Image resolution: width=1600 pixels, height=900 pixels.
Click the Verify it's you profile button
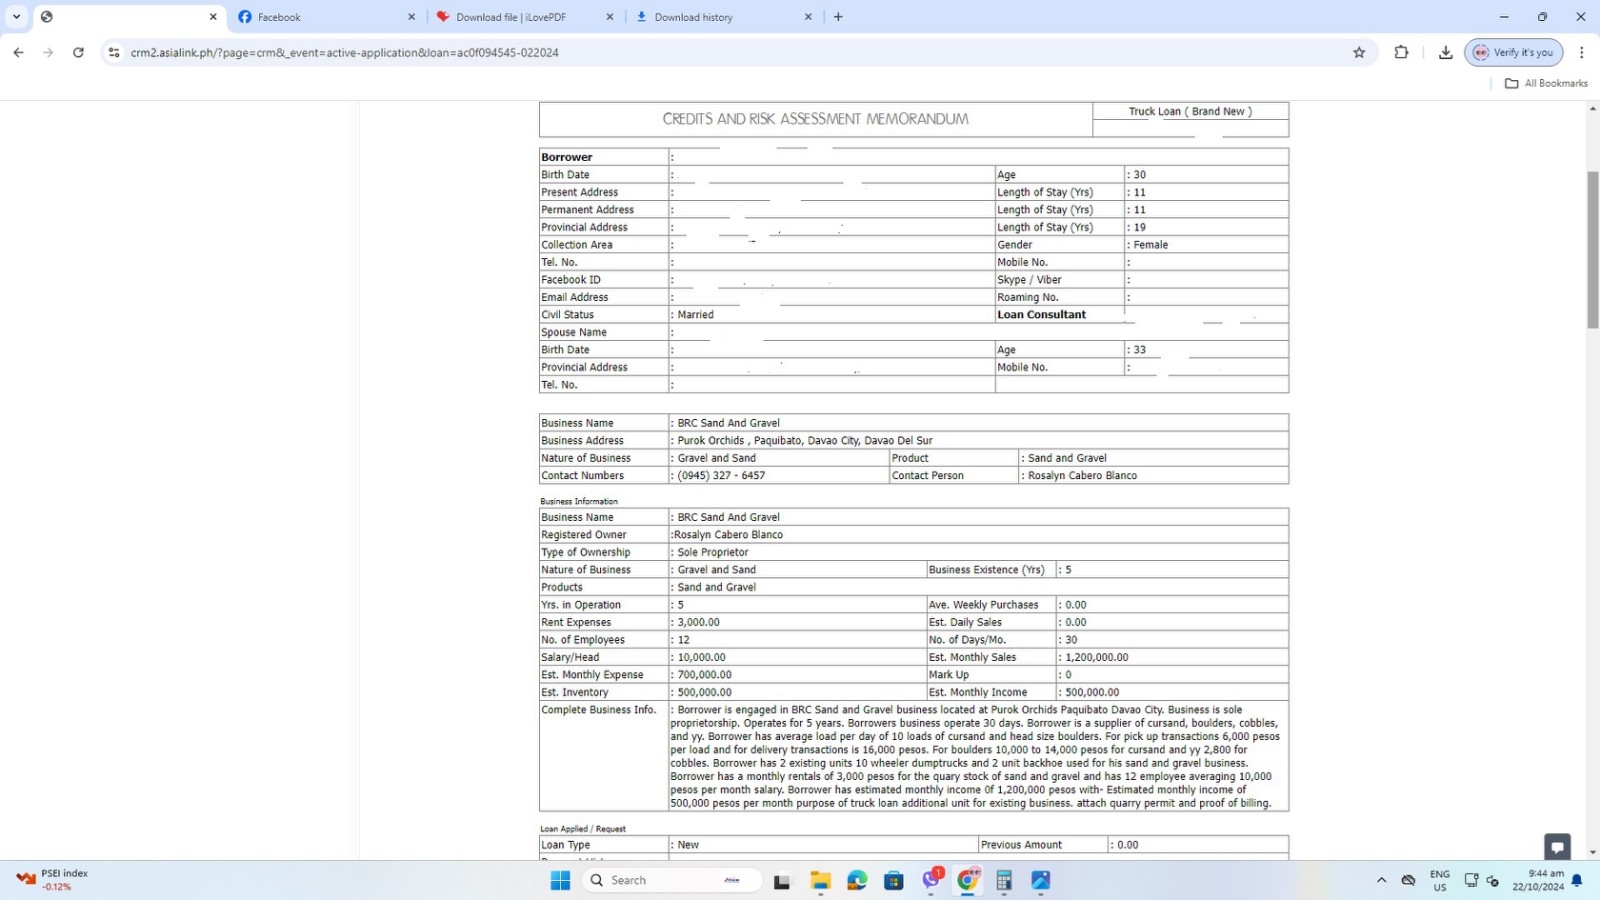click(x=1513, y=52)
